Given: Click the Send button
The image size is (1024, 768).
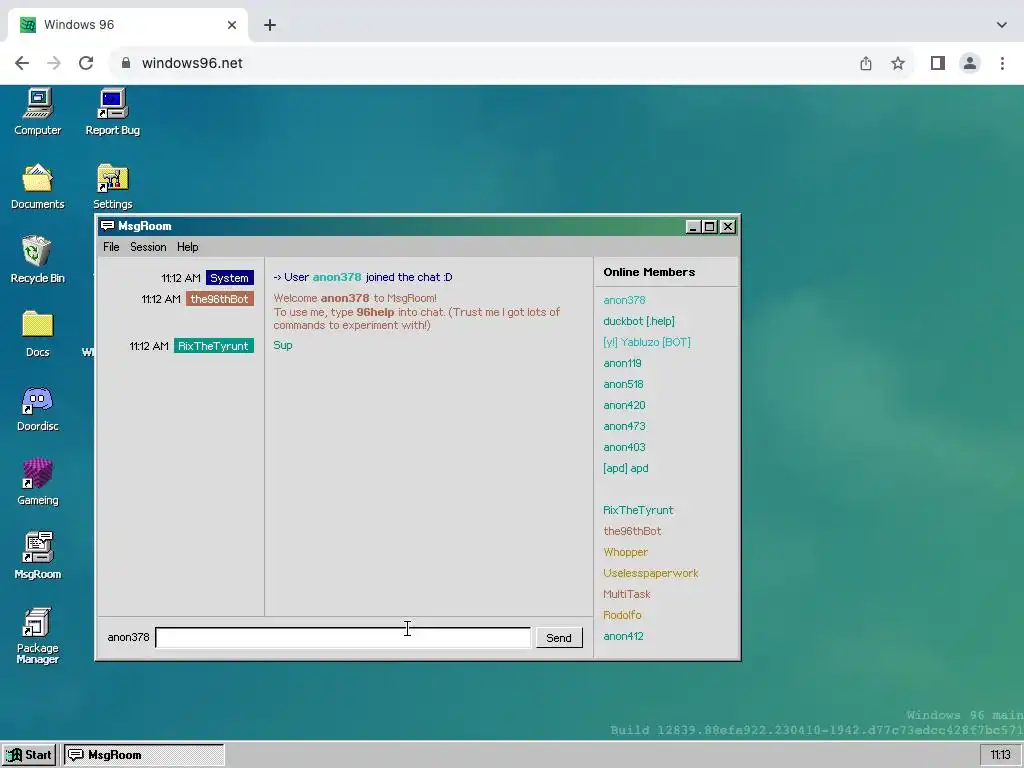Looking at the screenshot, I should click(x=558, y=638).
